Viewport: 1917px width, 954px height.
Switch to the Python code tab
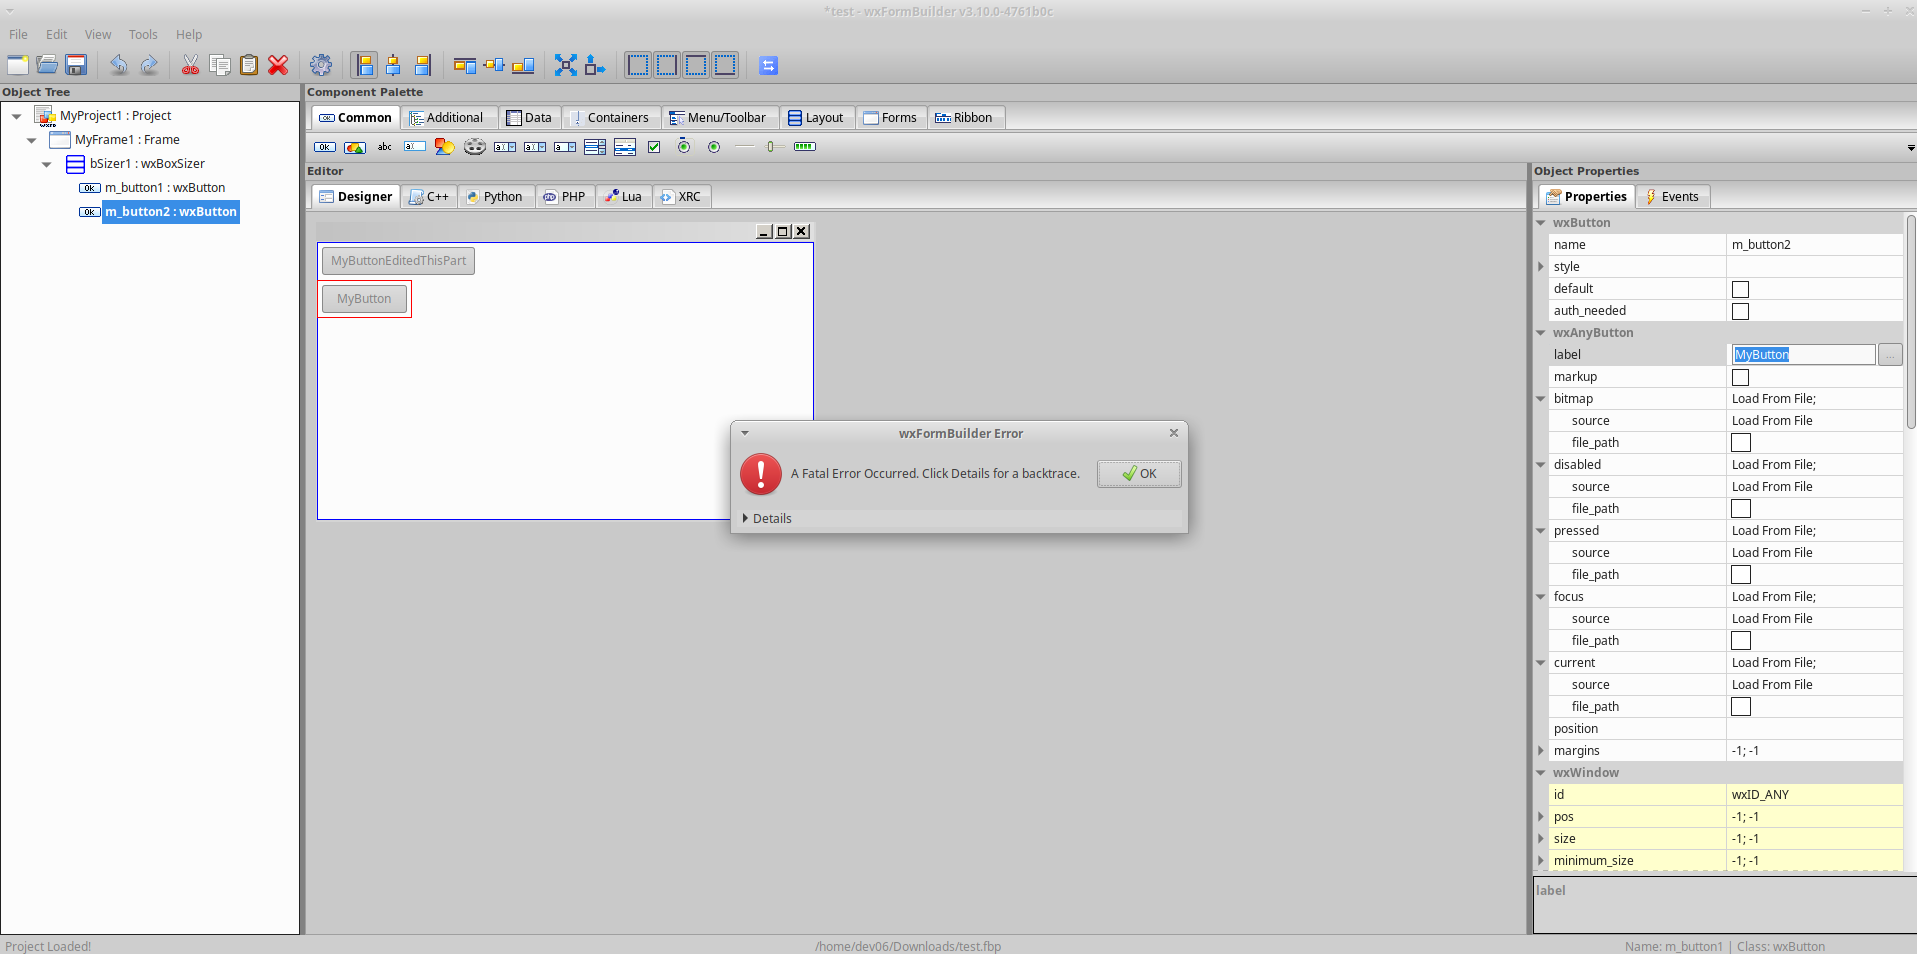pyautogui.click(x=495, y=196)
